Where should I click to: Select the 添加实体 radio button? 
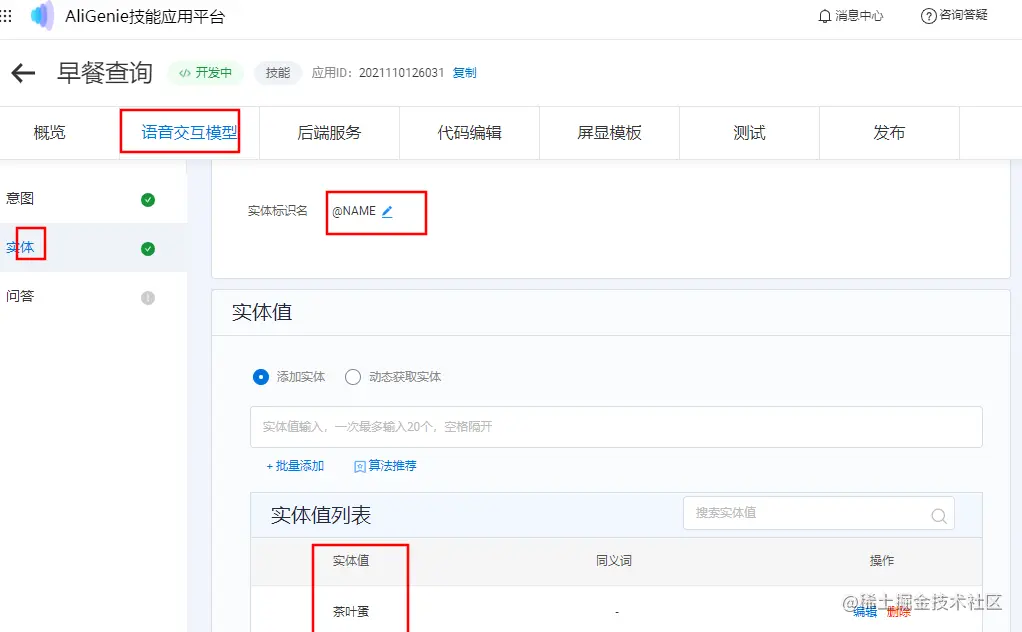click(x=261, y=377)
